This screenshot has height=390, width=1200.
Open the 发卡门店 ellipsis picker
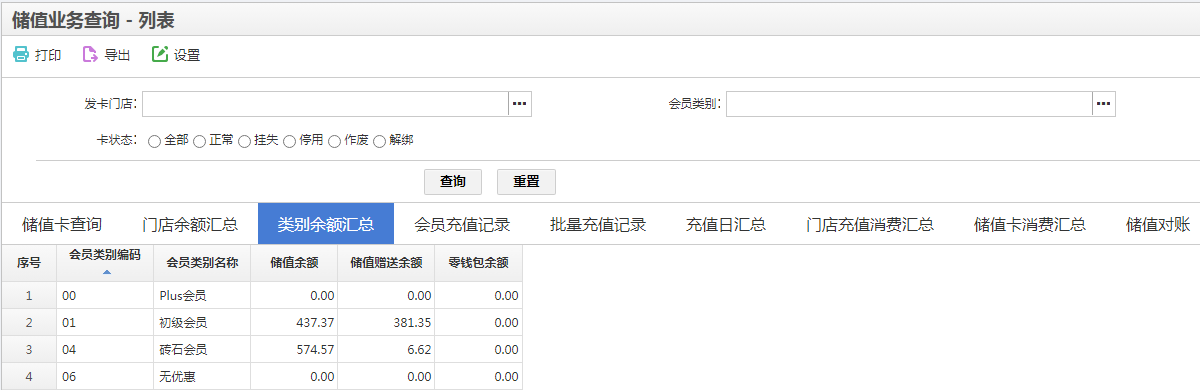(x=520, y=104)
